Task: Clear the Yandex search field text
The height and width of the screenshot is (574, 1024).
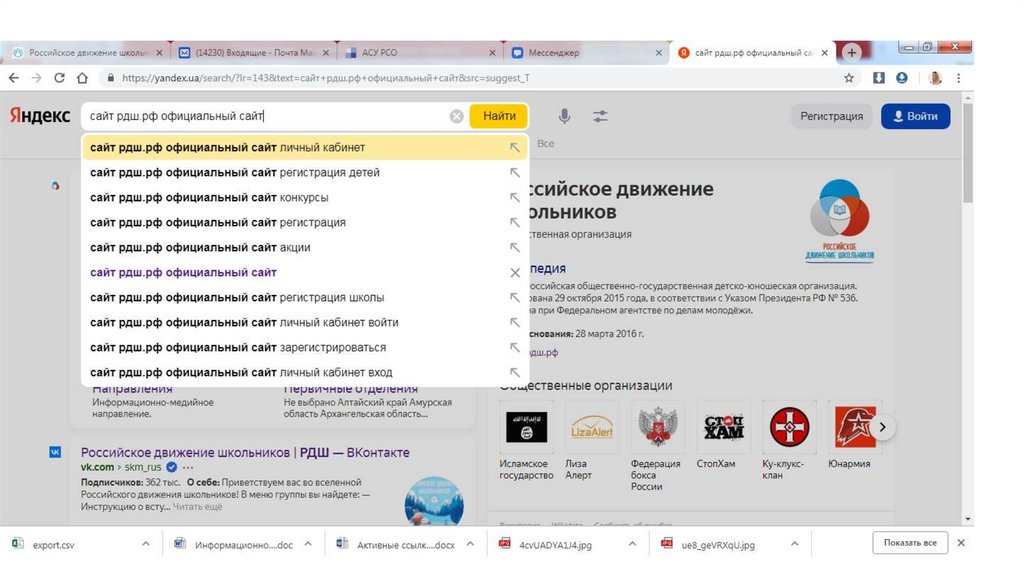Action: click(x=456, y=116)
